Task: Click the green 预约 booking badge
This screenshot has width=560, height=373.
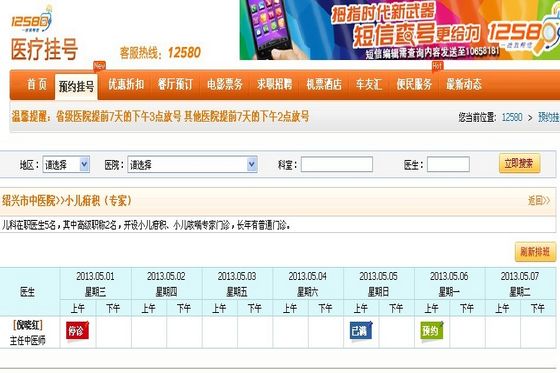Action: (x=432, y=331)
